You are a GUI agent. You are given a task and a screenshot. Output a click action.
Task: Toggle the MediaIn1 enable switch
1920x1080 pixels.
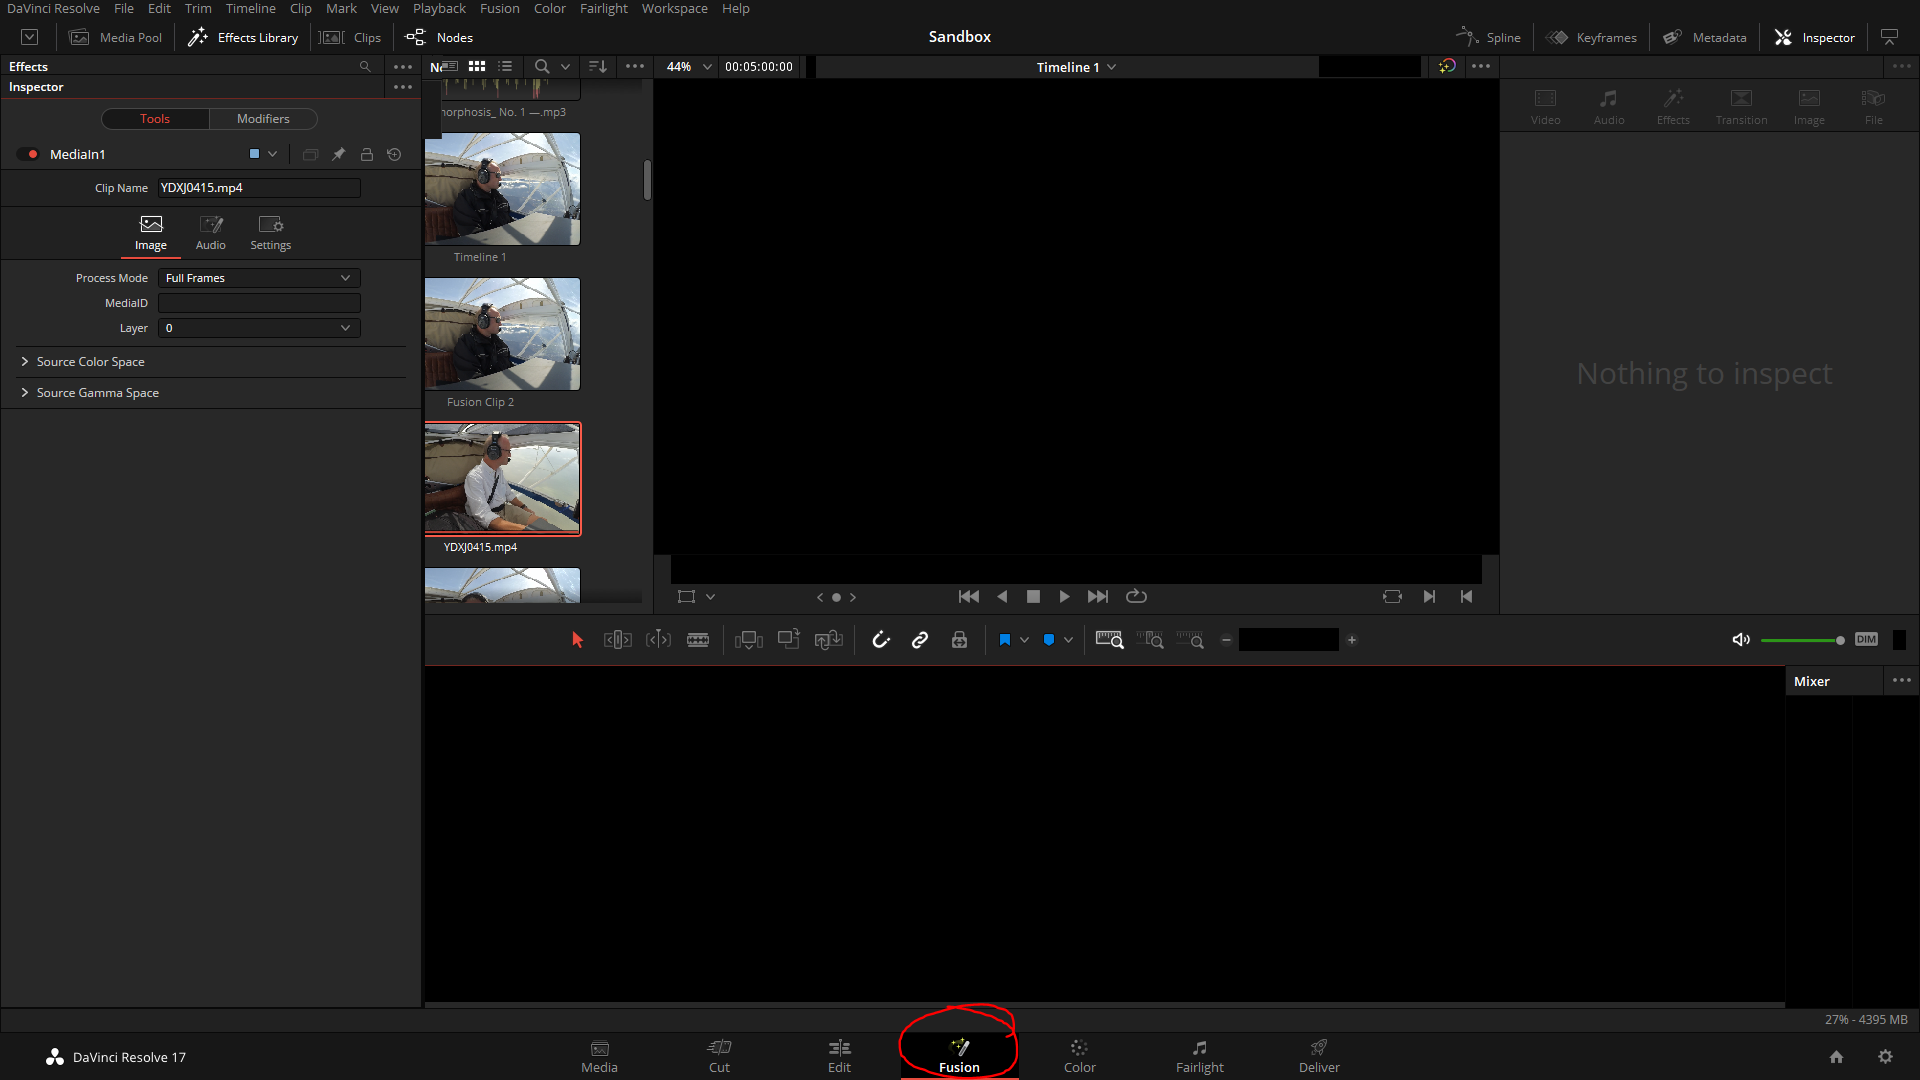(28, 154)
